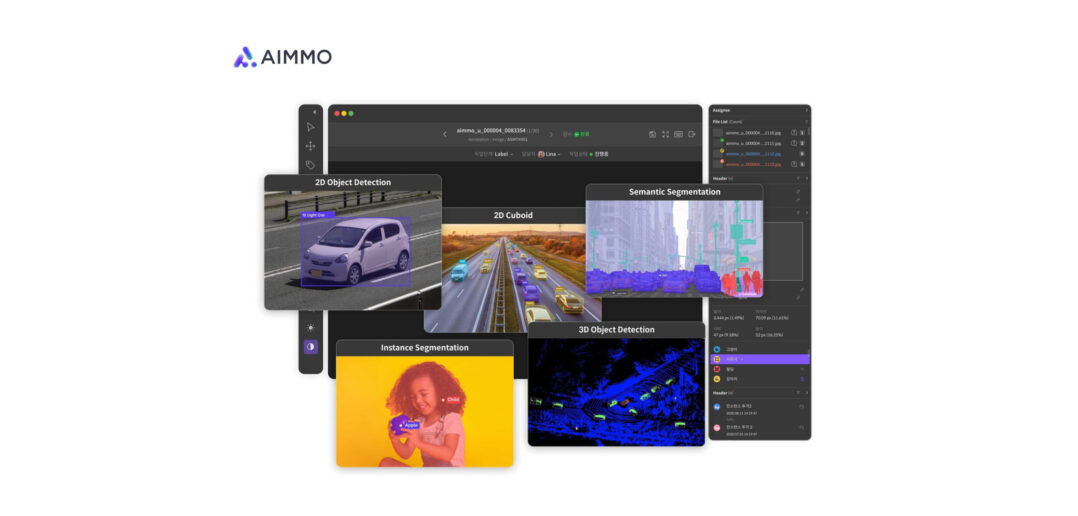1078x516 pixels.
Task: Collapse the left toolbar arrow
Action: pyautogui.click(x=314, y=111)
